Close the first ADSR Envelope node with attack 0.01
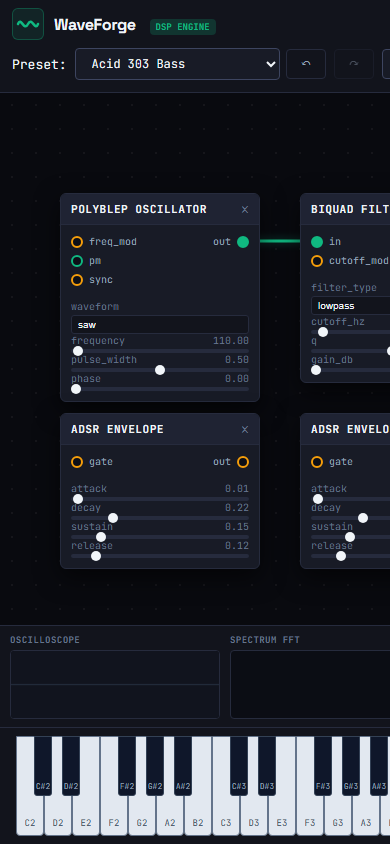This screenshot has width=390, height=844. pos(245,430)
